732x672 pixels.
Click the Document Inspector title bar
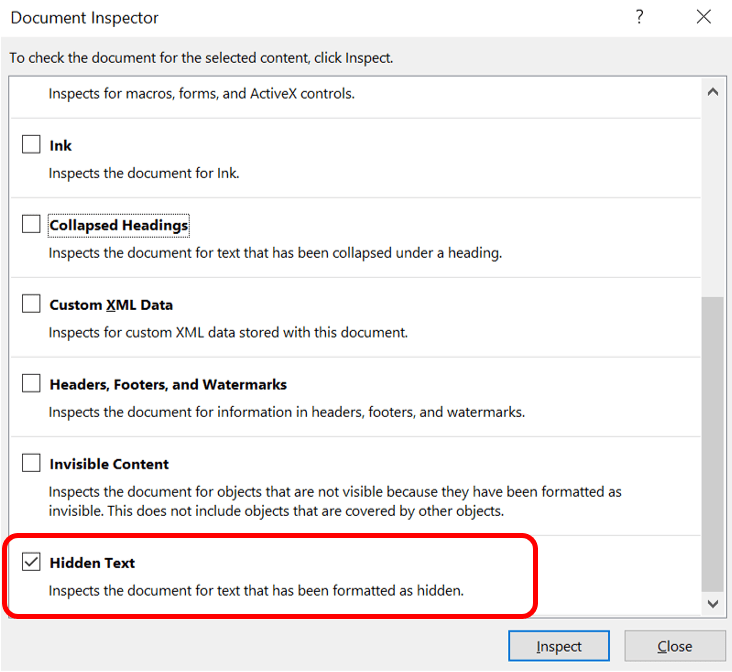(x=300, y=18)
